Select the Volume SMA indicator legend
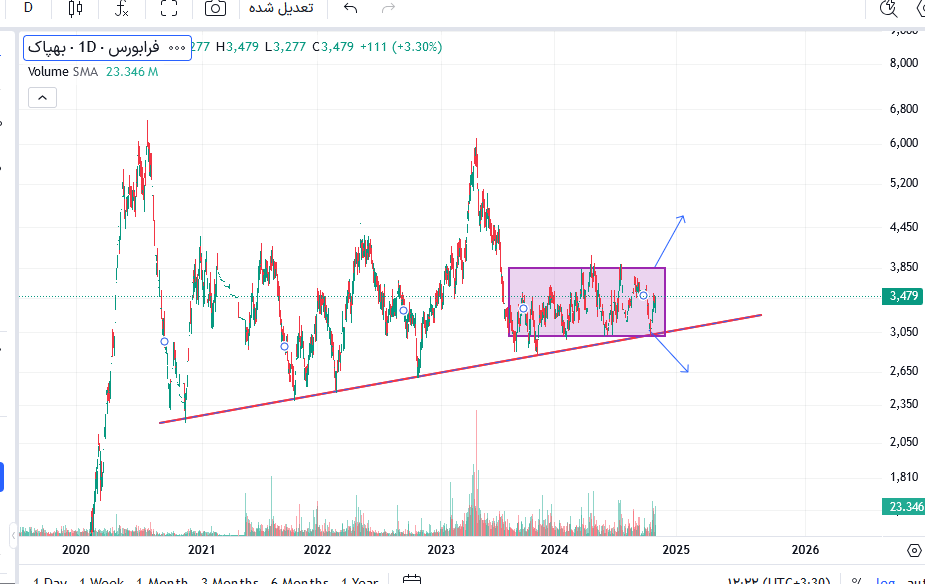 (63, 72)
